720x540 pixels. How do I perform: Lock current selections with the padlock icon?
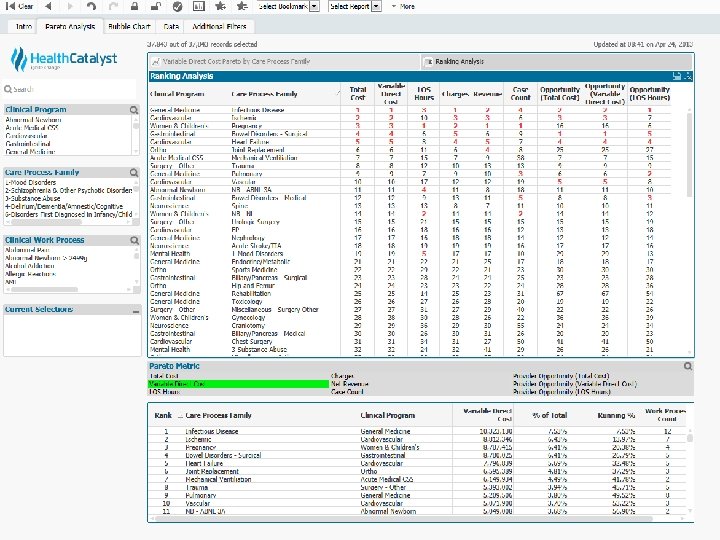point(135,6)
